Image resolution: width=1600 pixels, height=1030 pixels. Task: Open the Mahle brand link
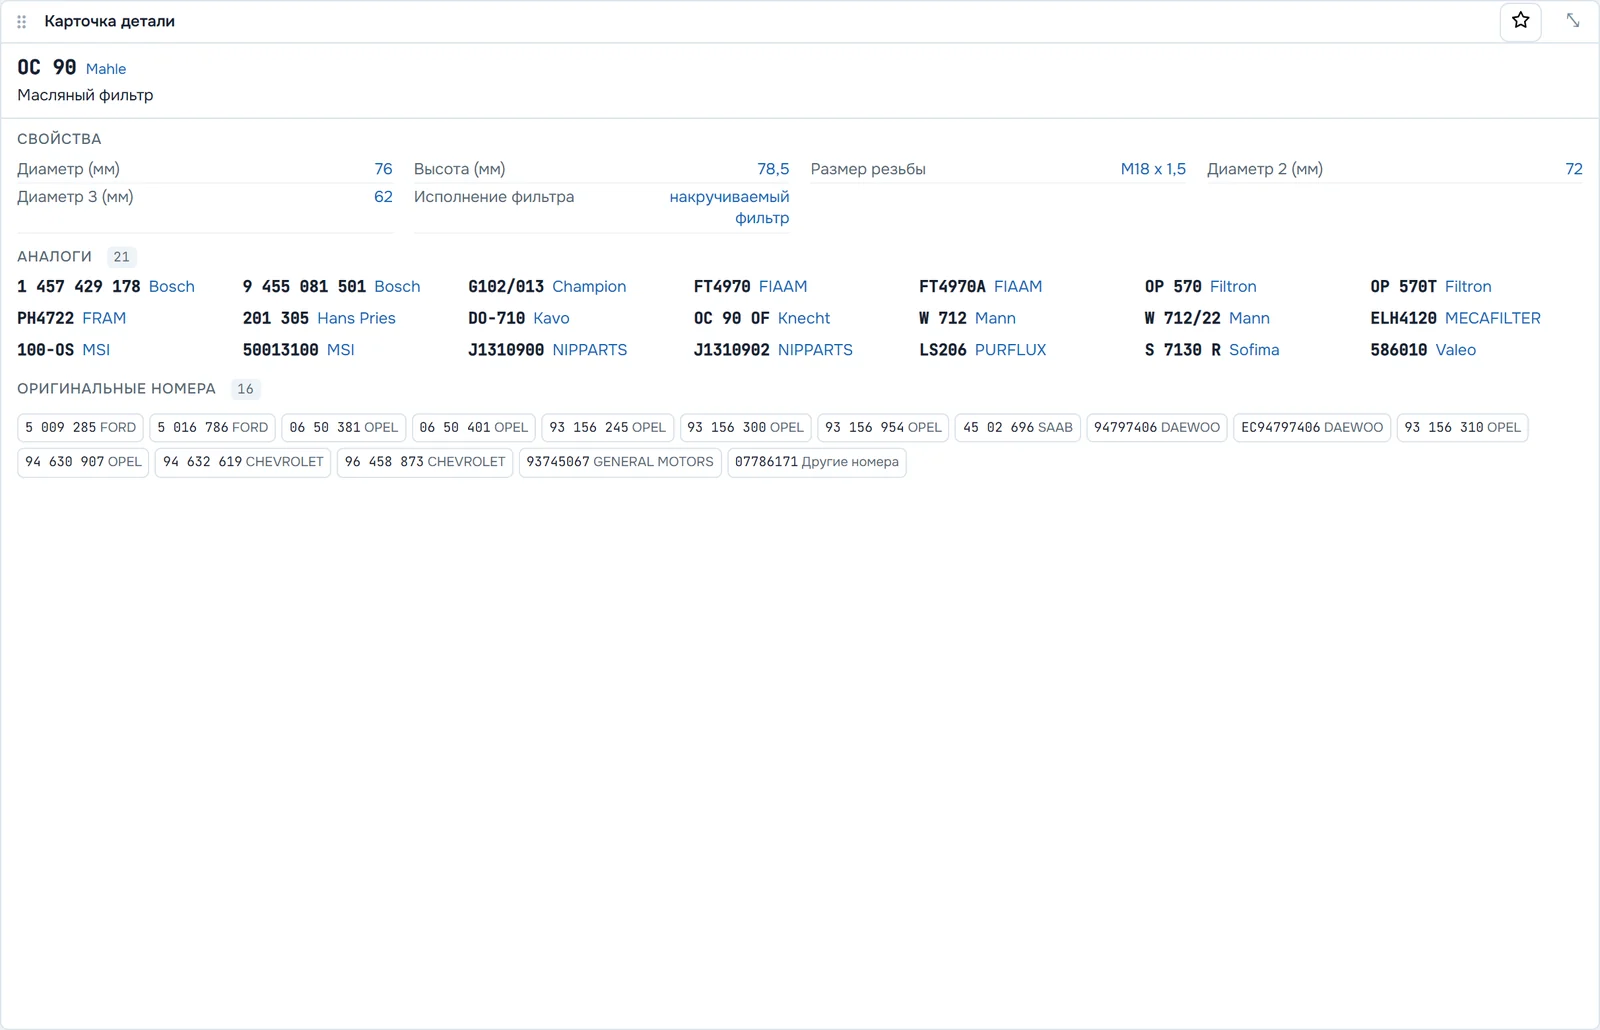[106, 69]
